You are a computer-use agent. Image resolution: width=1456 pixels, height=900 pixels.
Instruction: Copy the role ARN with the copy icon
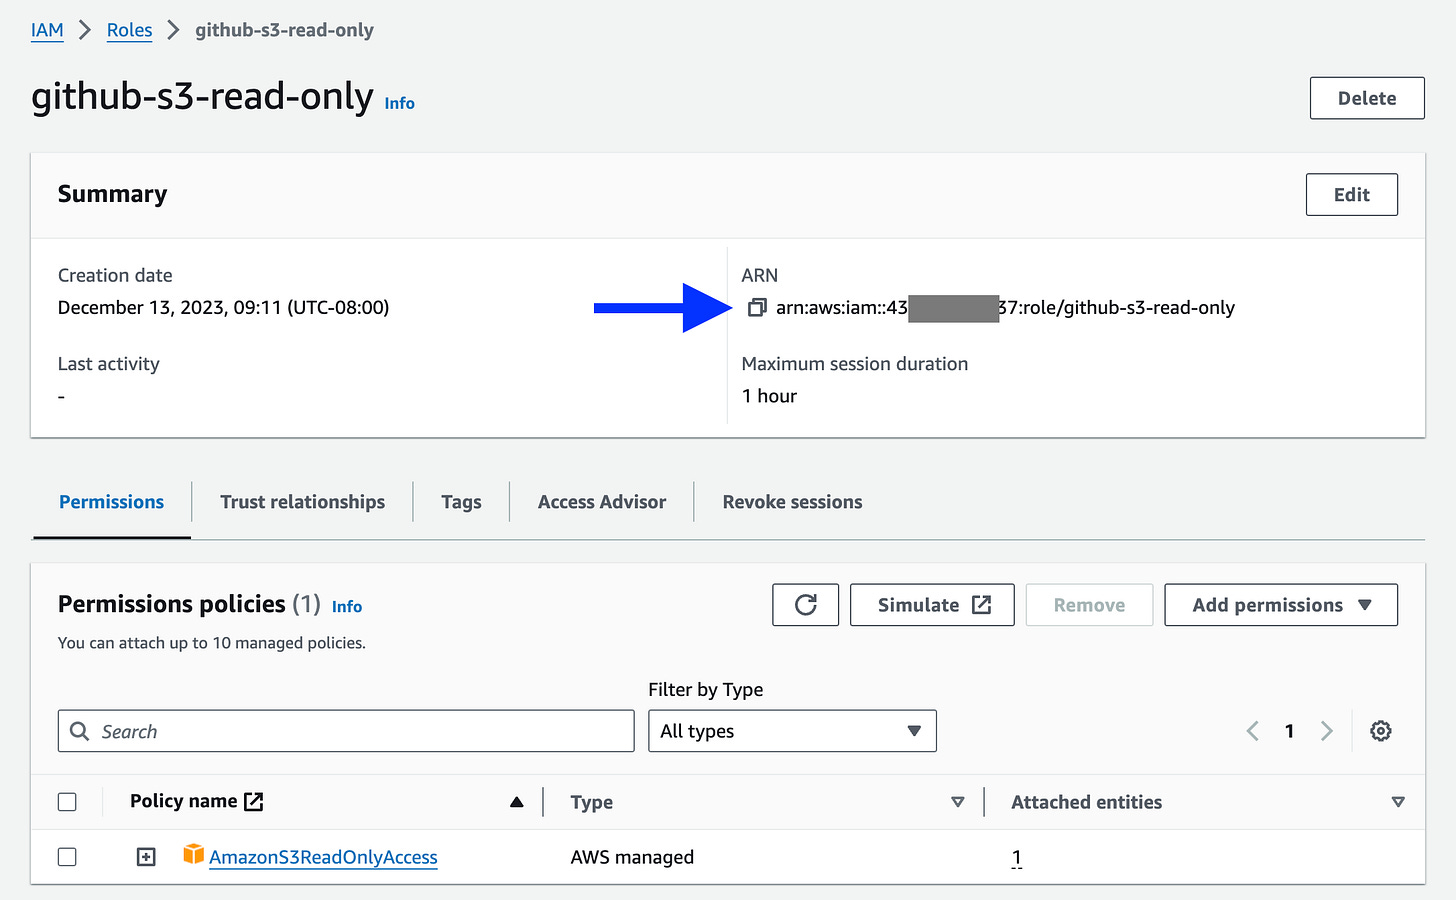pos(757,307)
